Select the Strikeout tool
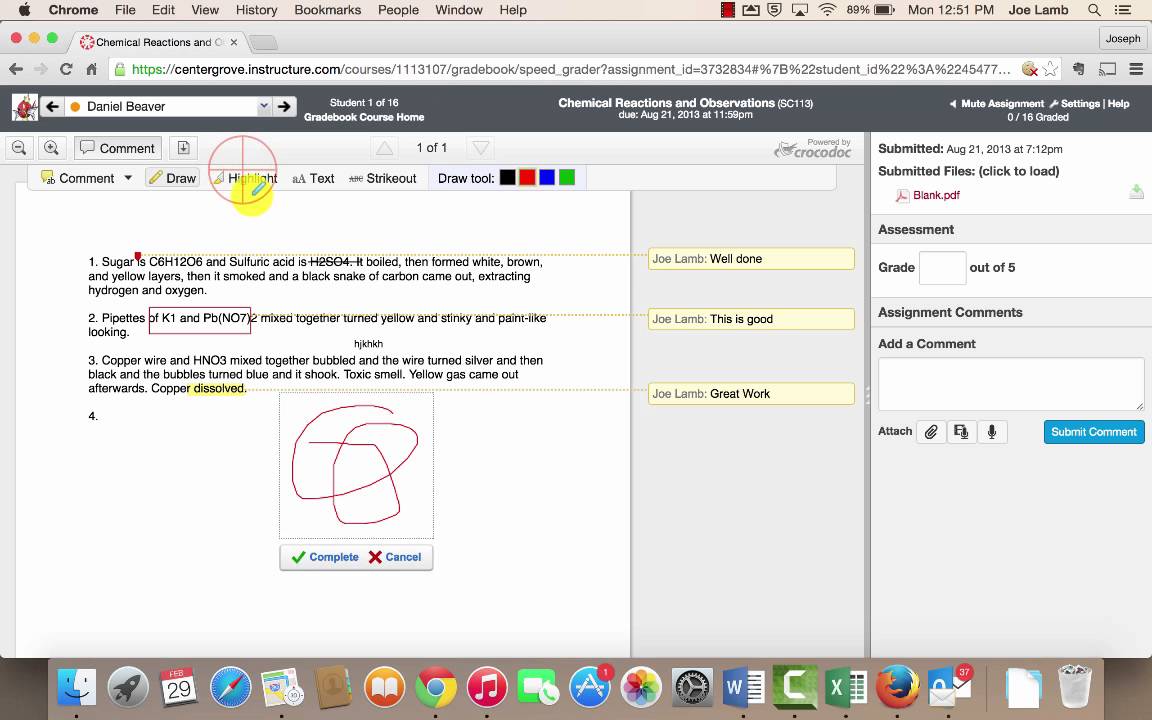1152x720 pixels. pyautogui.click(x=382, y=178)
